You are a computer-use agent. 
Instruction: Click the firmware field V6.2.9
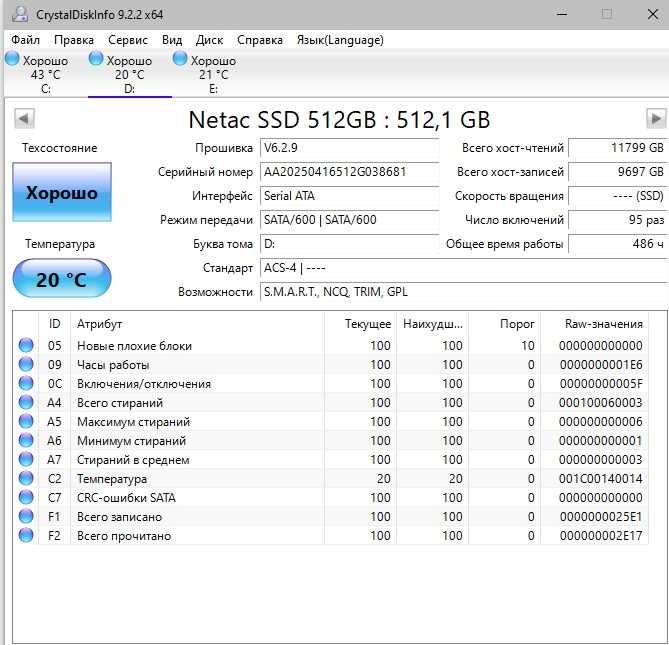(x=349, y=148)
